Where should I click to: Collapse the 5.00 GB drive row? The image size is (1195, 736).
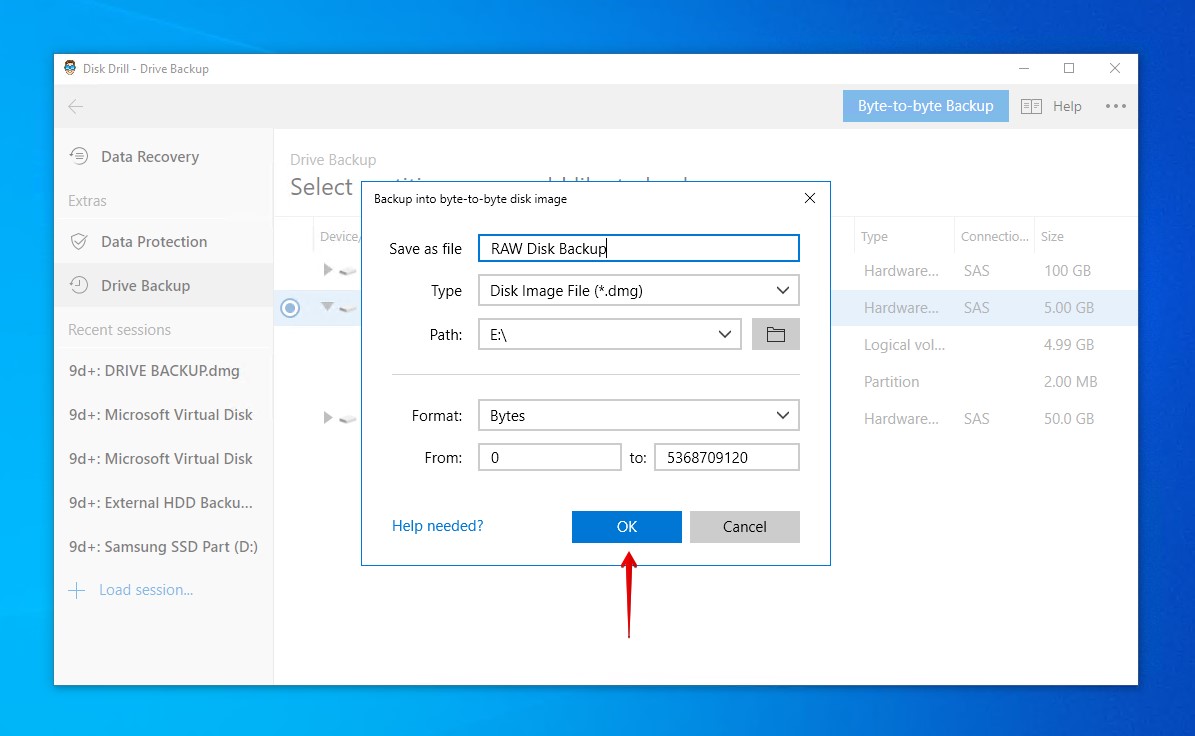[327, 306]
